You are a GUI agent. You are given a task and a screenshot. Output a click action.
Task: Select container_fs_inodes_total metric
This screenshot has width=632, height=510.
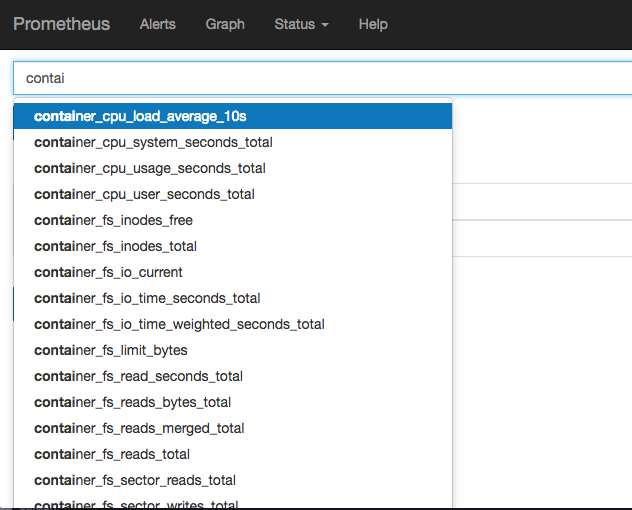click(115, 246)
